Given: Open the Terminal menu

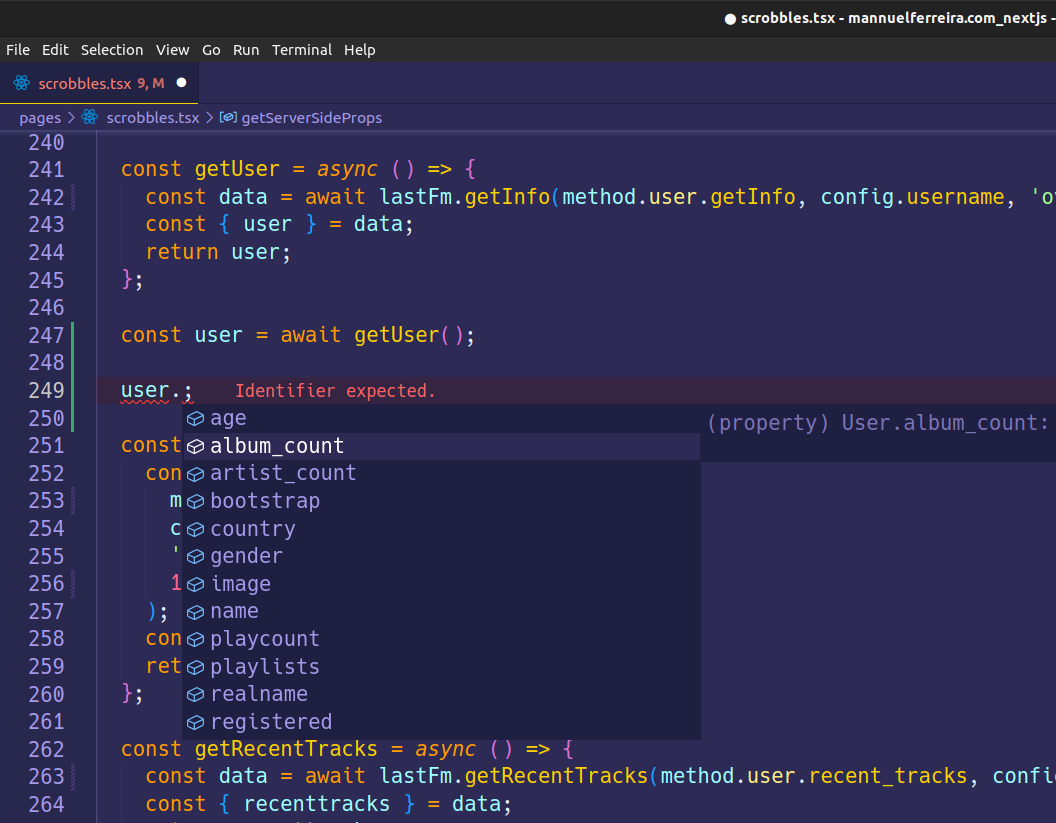Looking at the screenshot, I should tap(302, 50).
